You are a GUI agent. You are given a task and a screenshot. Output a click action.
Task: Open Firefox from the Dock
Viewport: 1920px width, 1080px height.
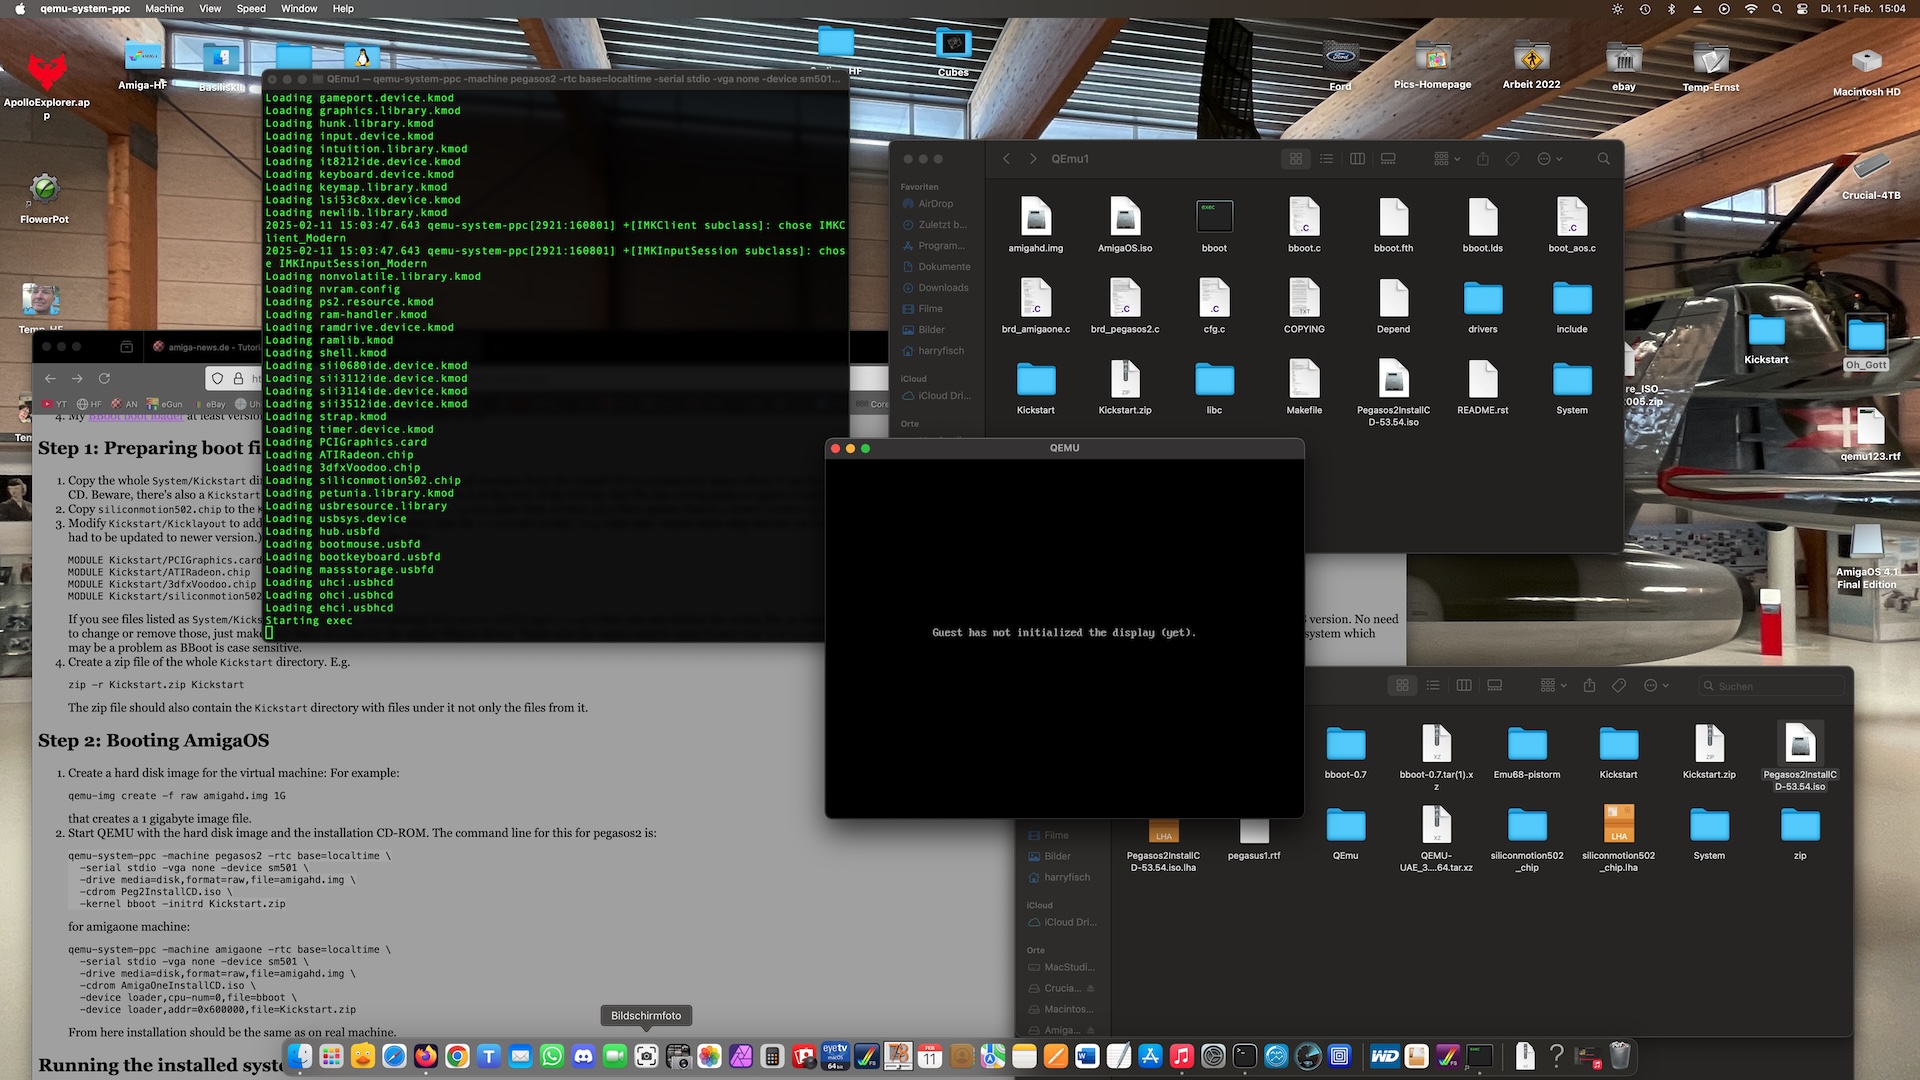[x=426, y=1055]
